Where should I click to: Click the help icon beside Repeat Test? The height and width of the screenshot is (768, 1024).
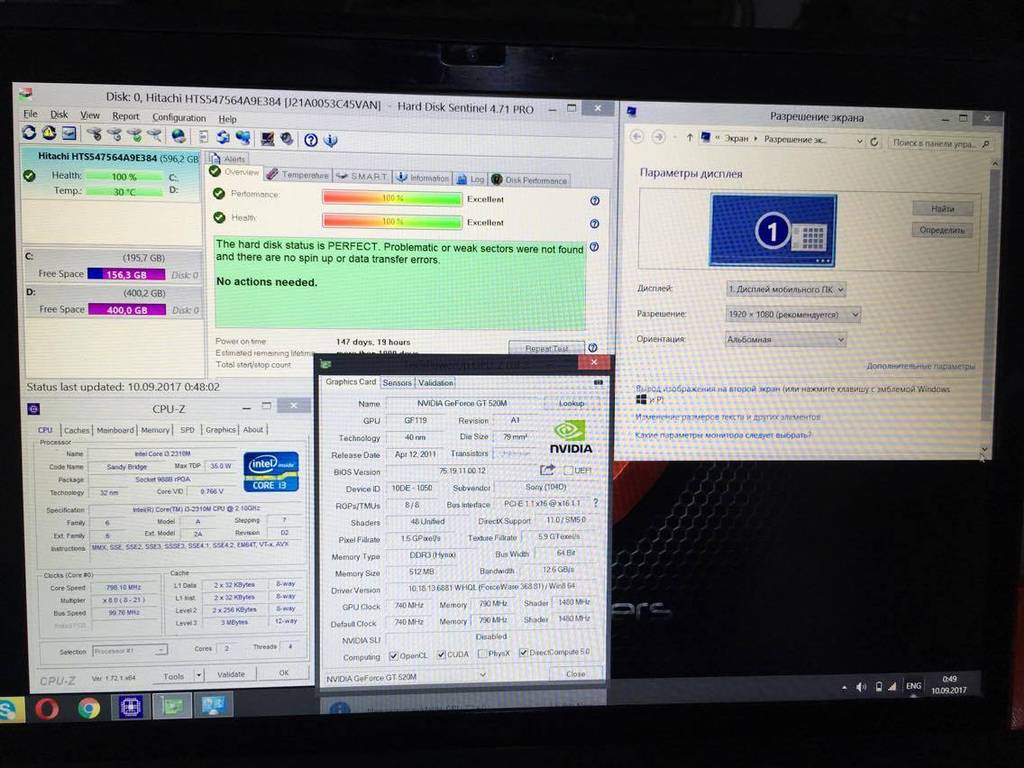[x=593, y=347]
